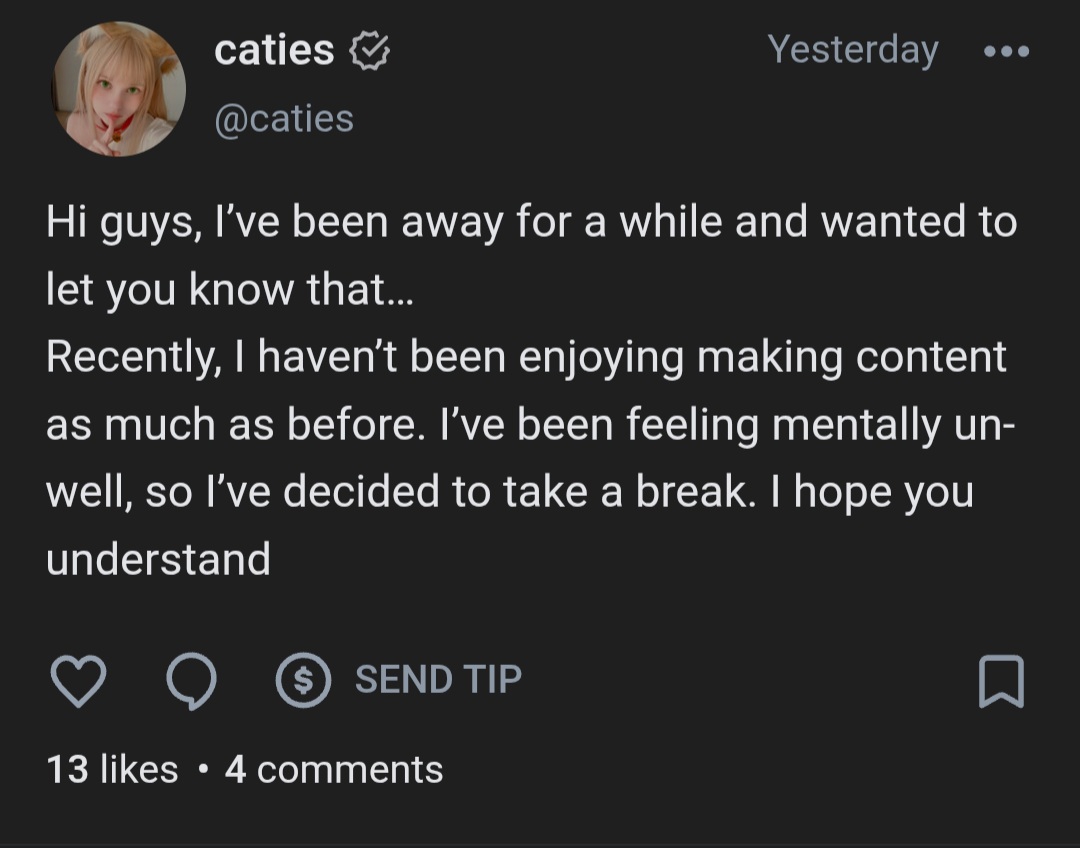Open comments via the speech bubble icon

tap(190, 682)
